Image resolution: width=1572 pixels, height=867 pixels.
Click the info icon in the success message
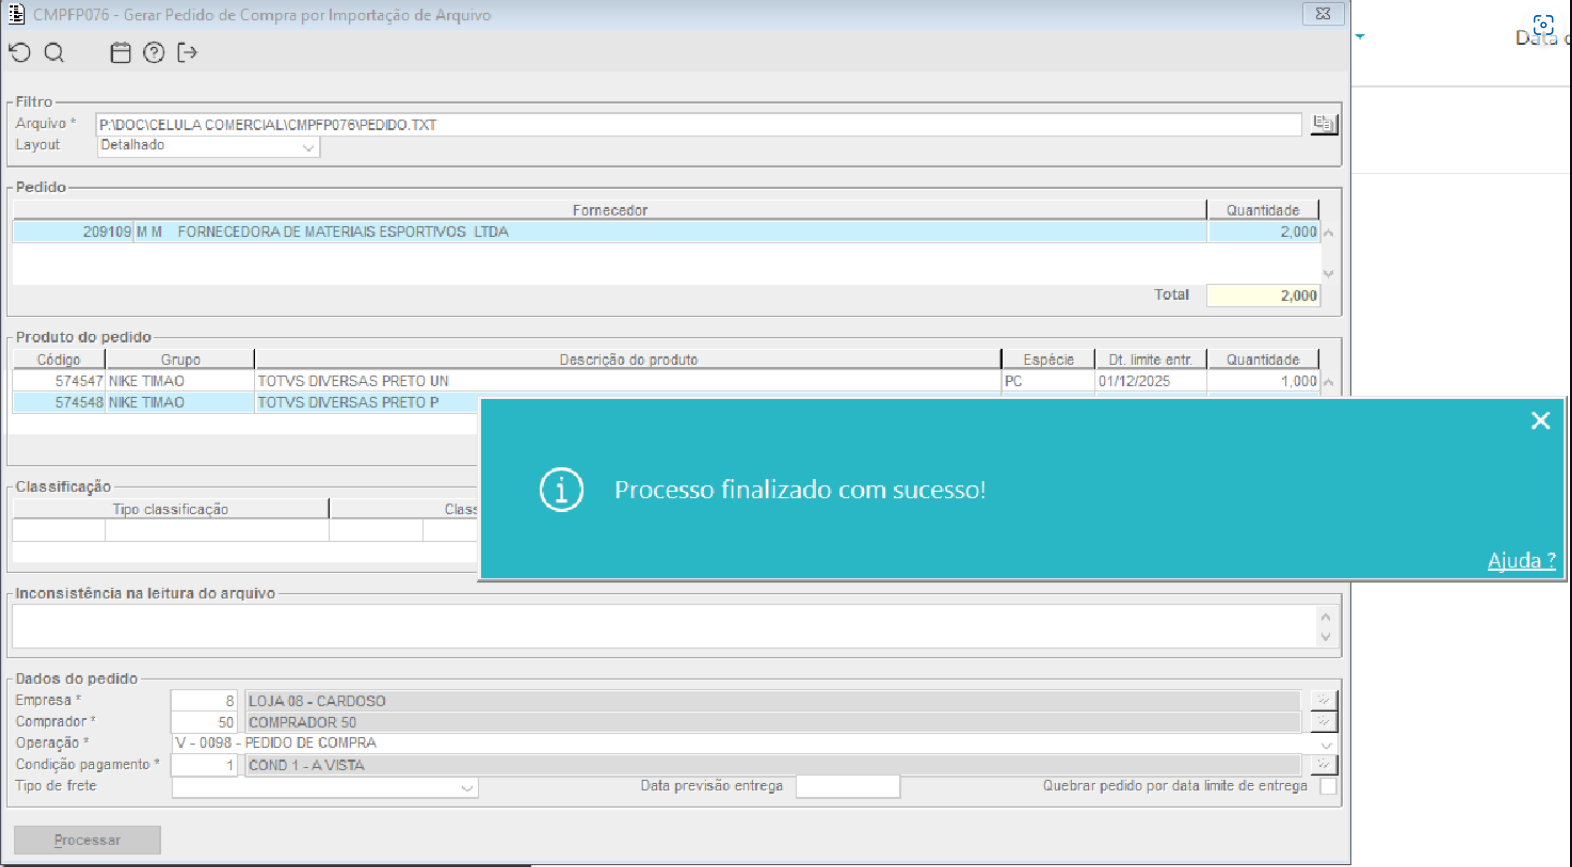pyautogui.click(x=561, y=490)
